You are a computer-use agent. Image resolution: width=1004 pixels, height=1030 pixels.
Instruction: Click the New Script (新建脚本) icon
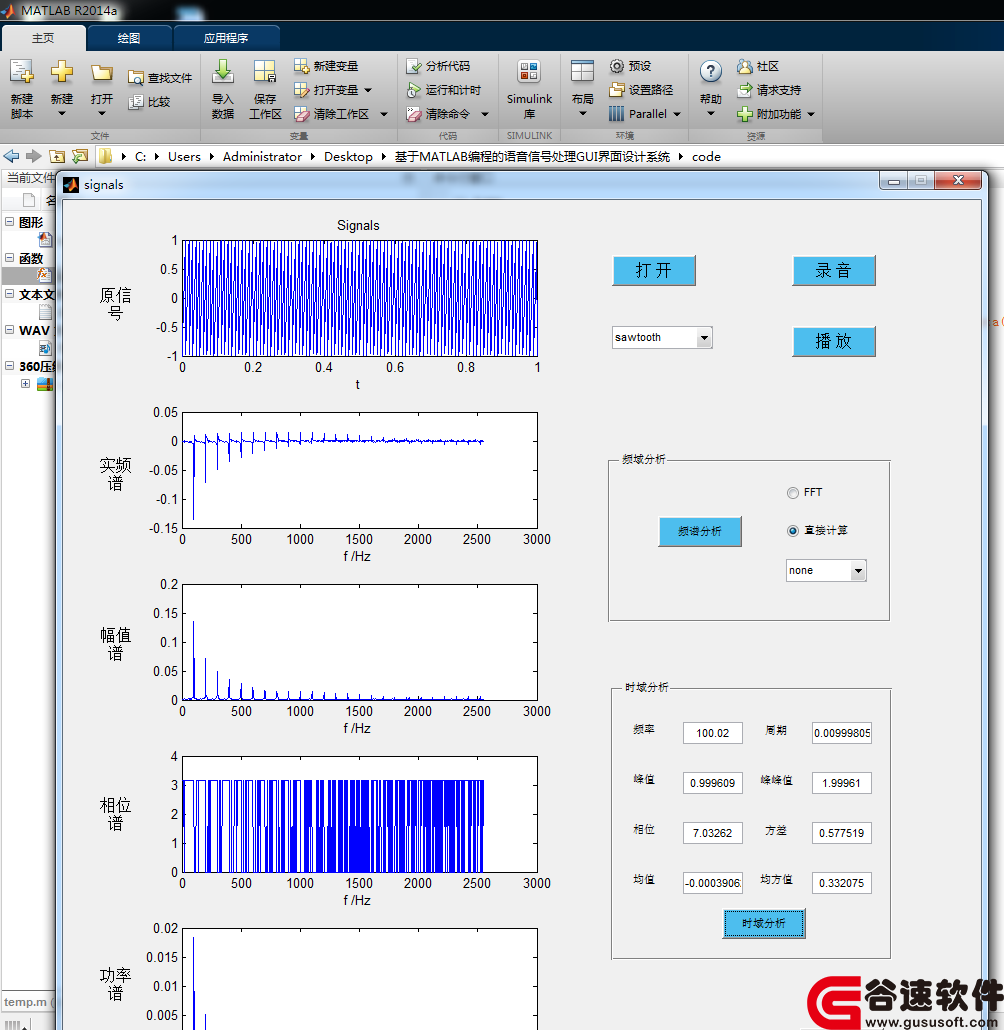pyautogui.click(x=22, y=71)
